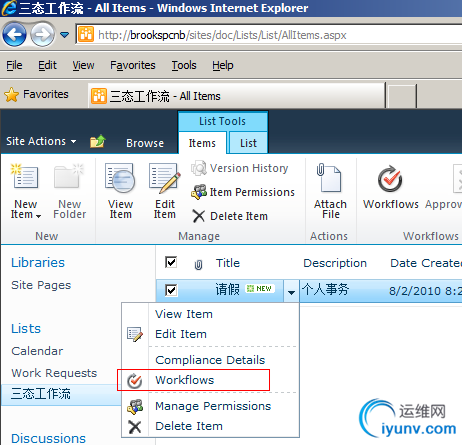Click Version History in the ribbon
Image resolution: width=462 pixels, height=445 pixels.
tap(240, 168)
